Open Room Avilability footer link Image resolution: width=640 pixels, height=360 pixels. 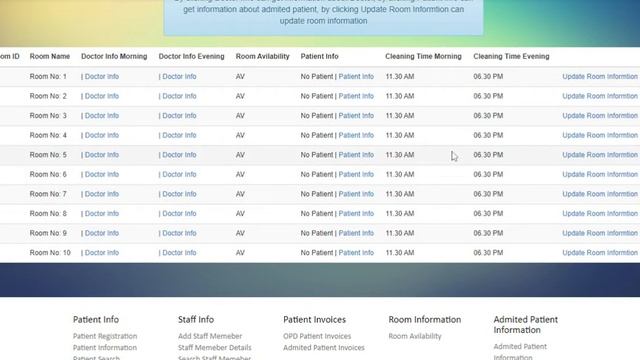415,336
